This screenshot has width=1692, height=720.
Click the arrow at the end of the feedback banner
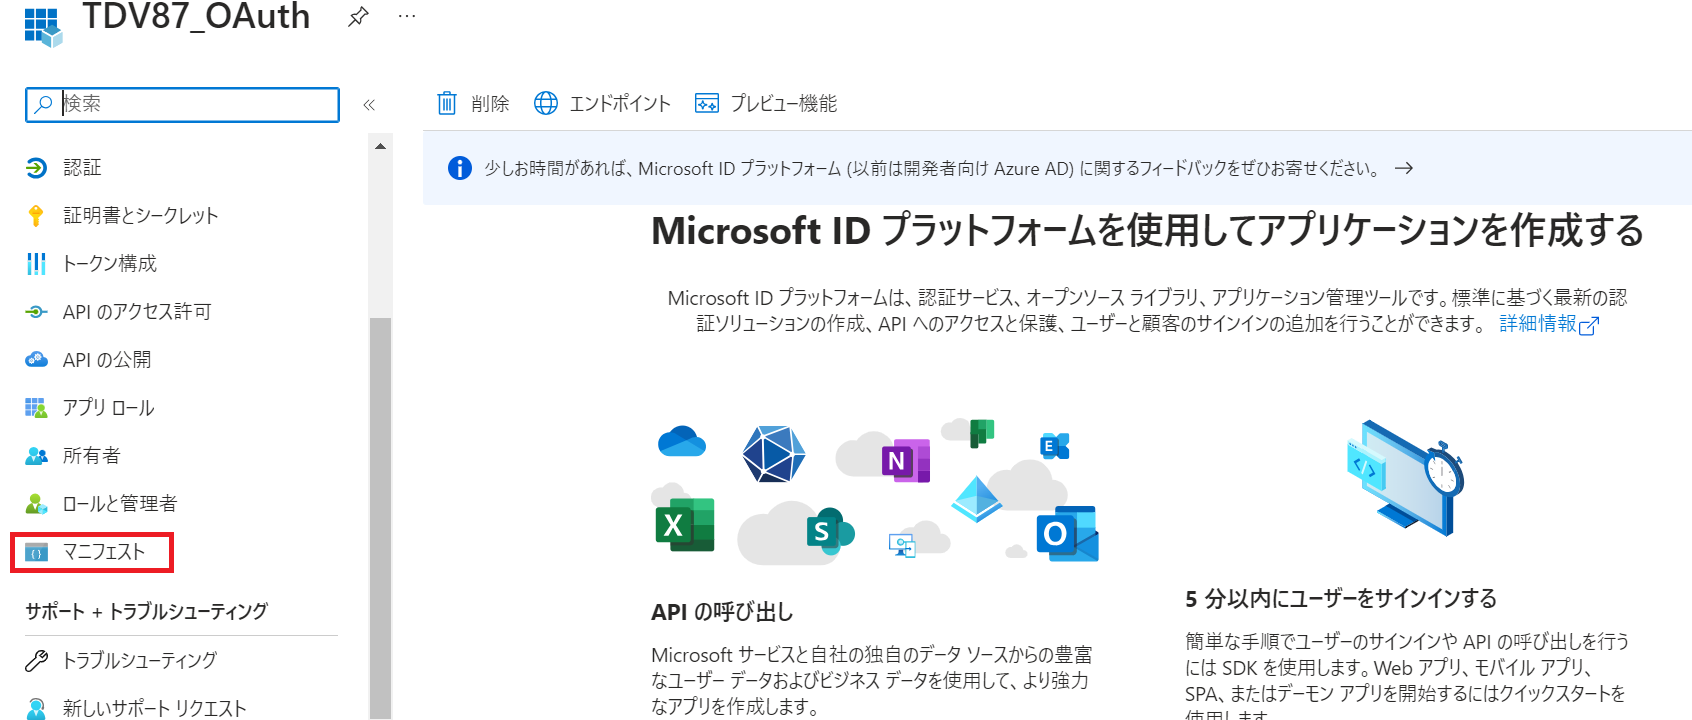[1404, 168]
